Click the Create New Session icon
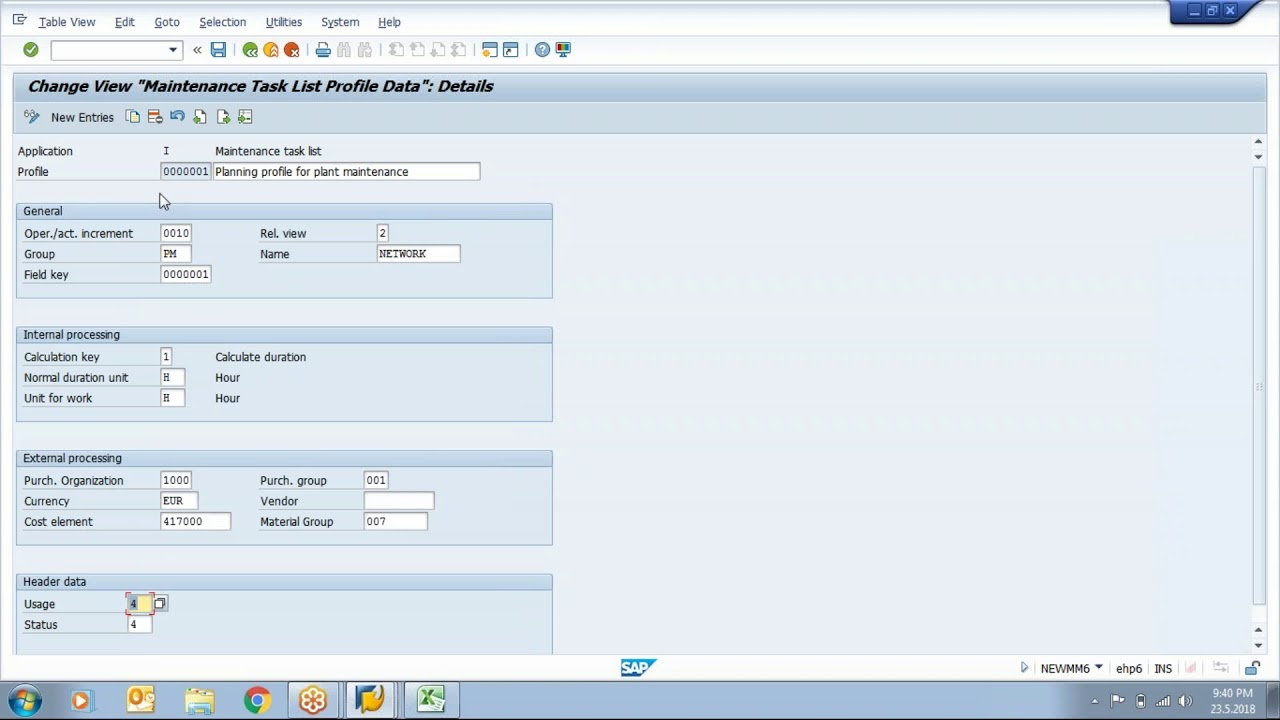Viewport: 1280px width, 720px height. [489, 49]
